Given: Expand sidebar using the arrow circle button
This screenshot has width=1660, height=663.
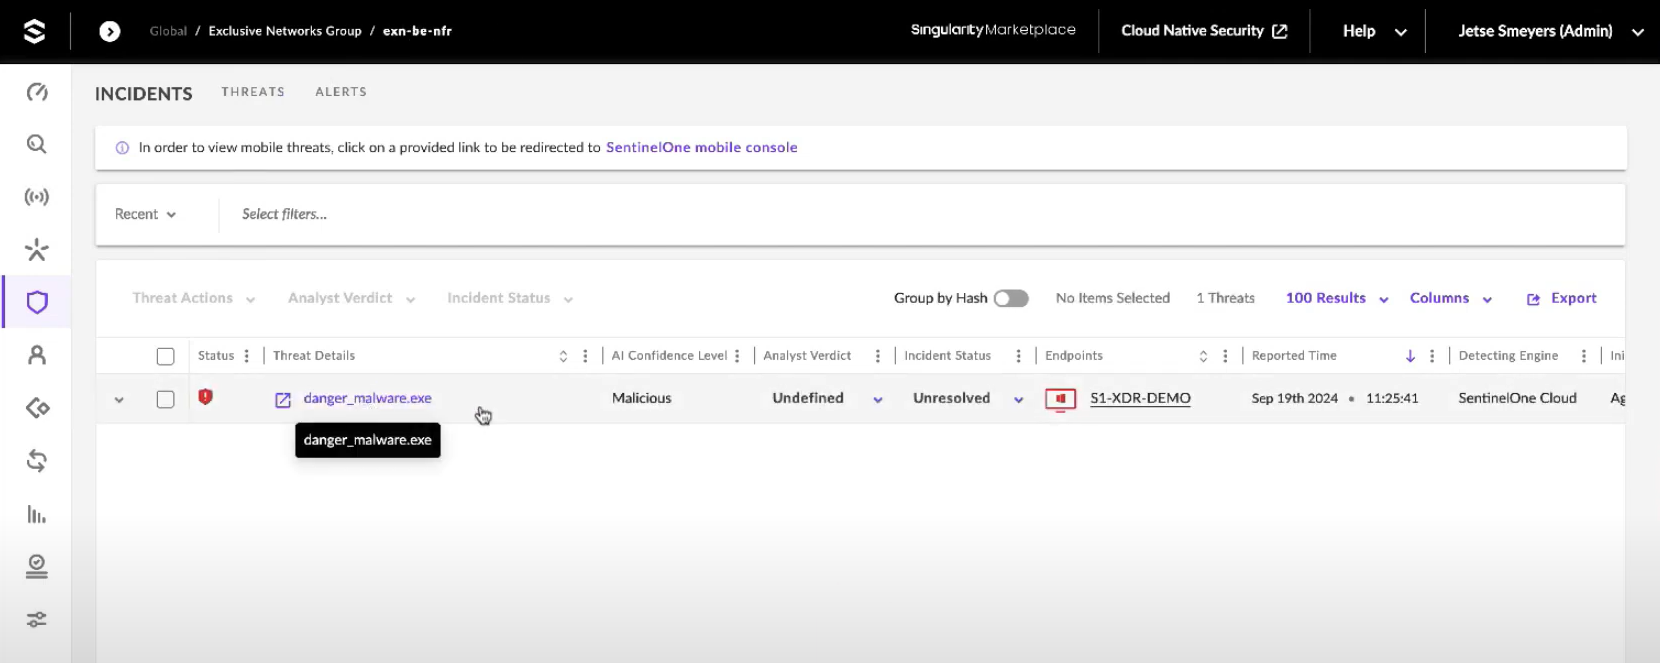Looking at the screenshot, I should (x=110, y=31).
